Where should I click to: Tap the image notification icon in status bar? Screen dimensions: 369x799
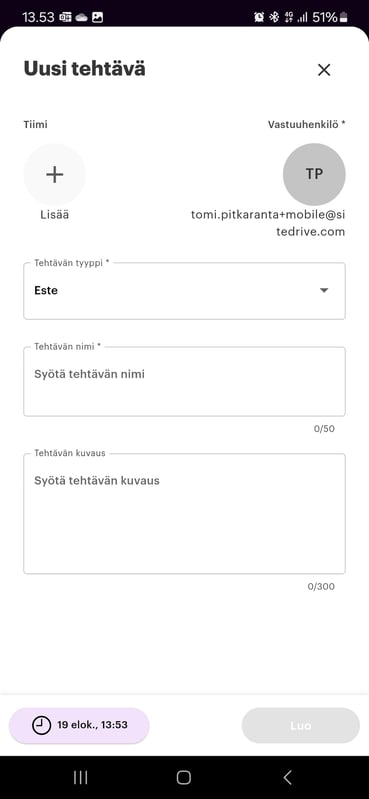pos(97,17)
